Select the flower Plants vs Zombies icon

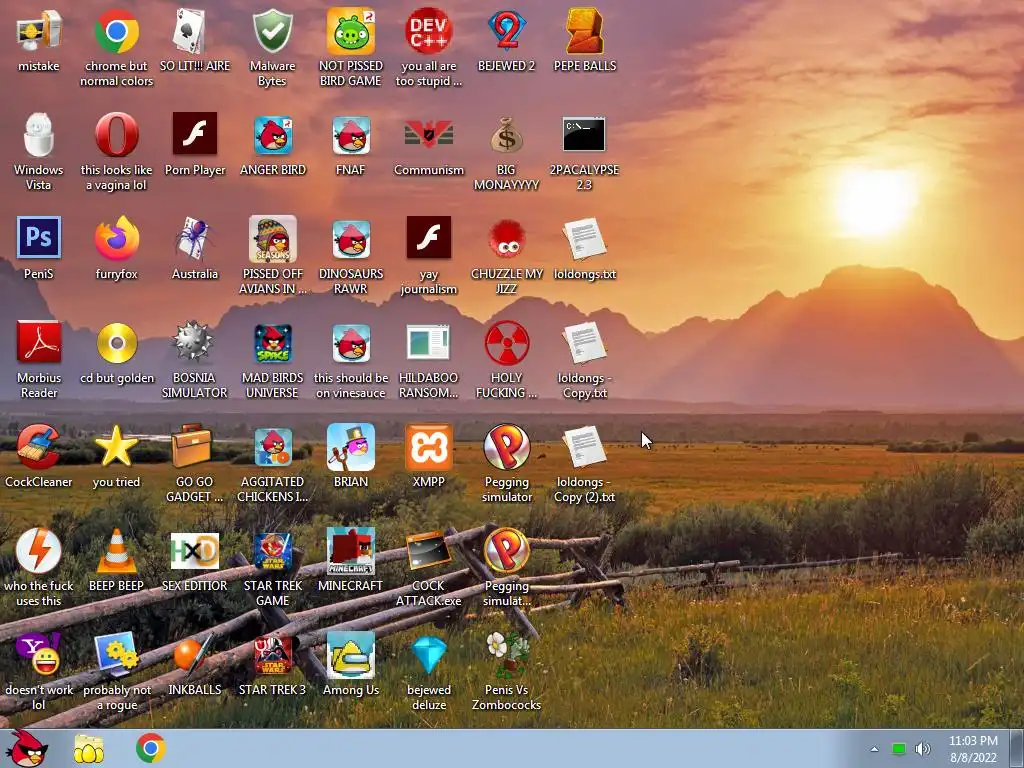[507, 654]
